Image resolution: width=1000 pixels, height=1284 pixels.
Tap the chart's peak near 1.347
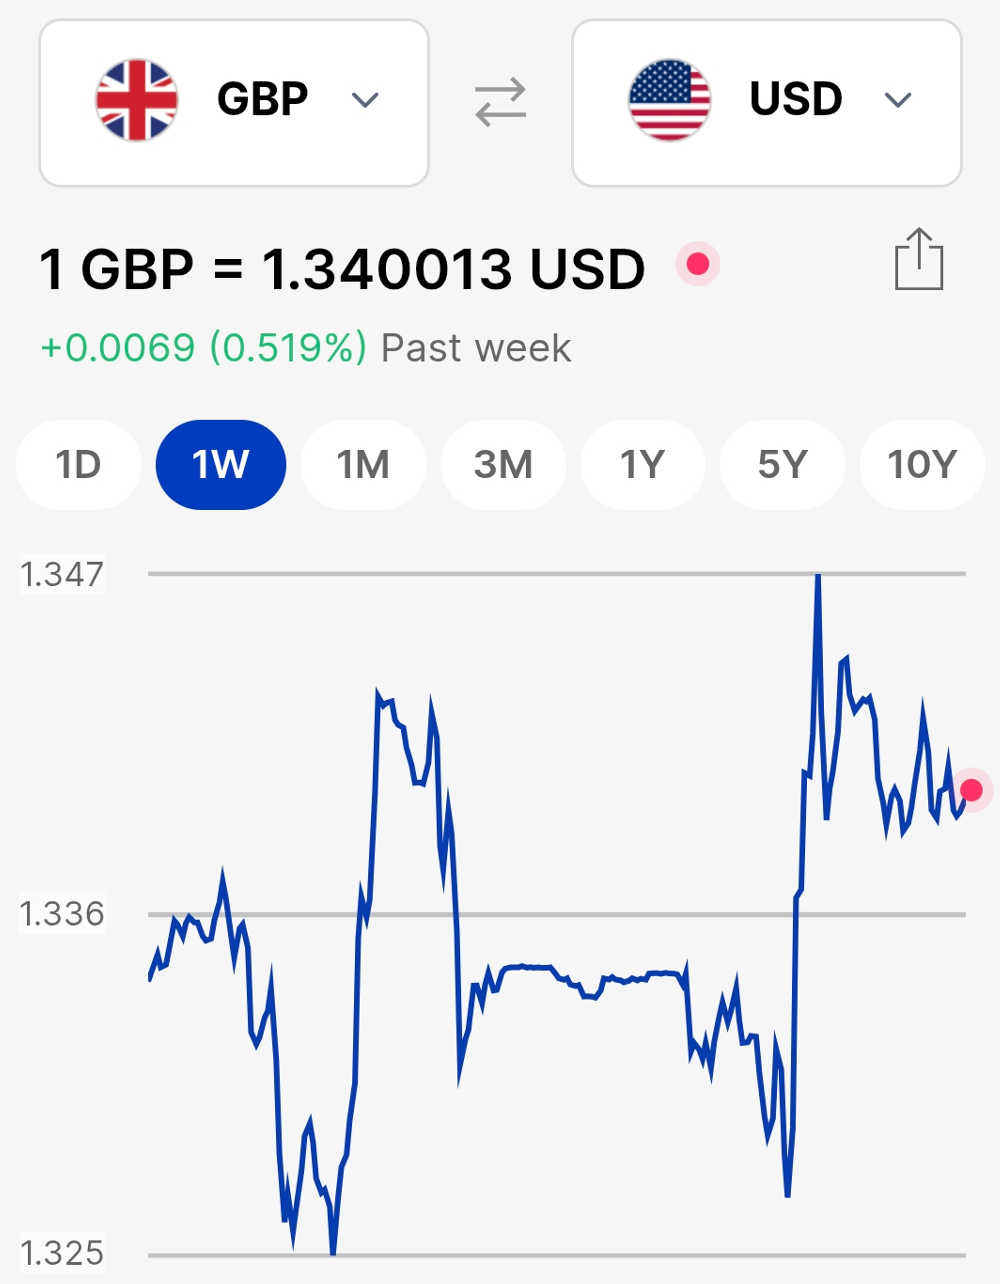click(818, 578)
